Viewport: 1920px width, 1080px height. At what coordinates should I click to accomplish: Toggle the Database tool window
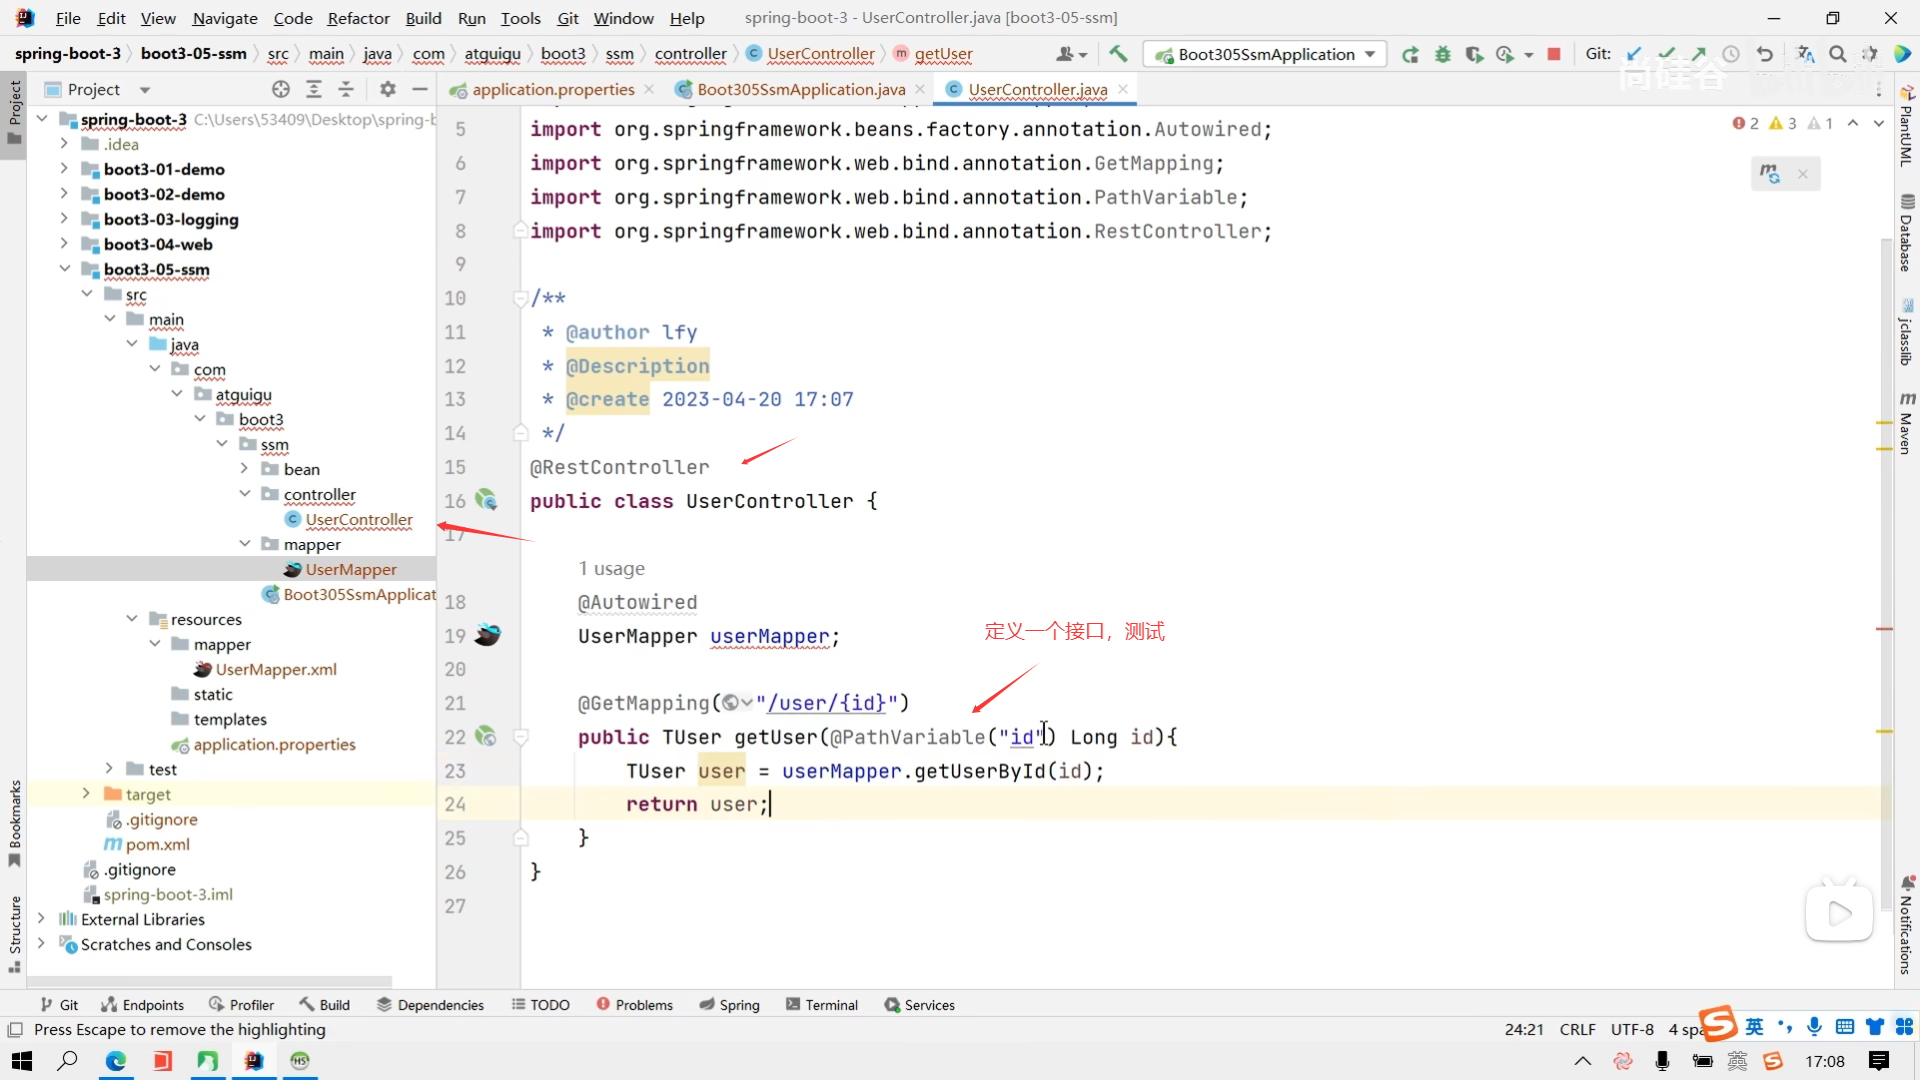tap(1907, 234)
